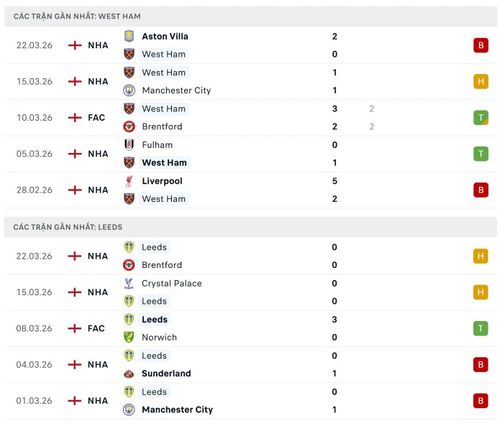Viewport: 500px width, 426px height.
Task: Click green T badge for West Ham–Brentford FAC match
Action: pos(481,118)
